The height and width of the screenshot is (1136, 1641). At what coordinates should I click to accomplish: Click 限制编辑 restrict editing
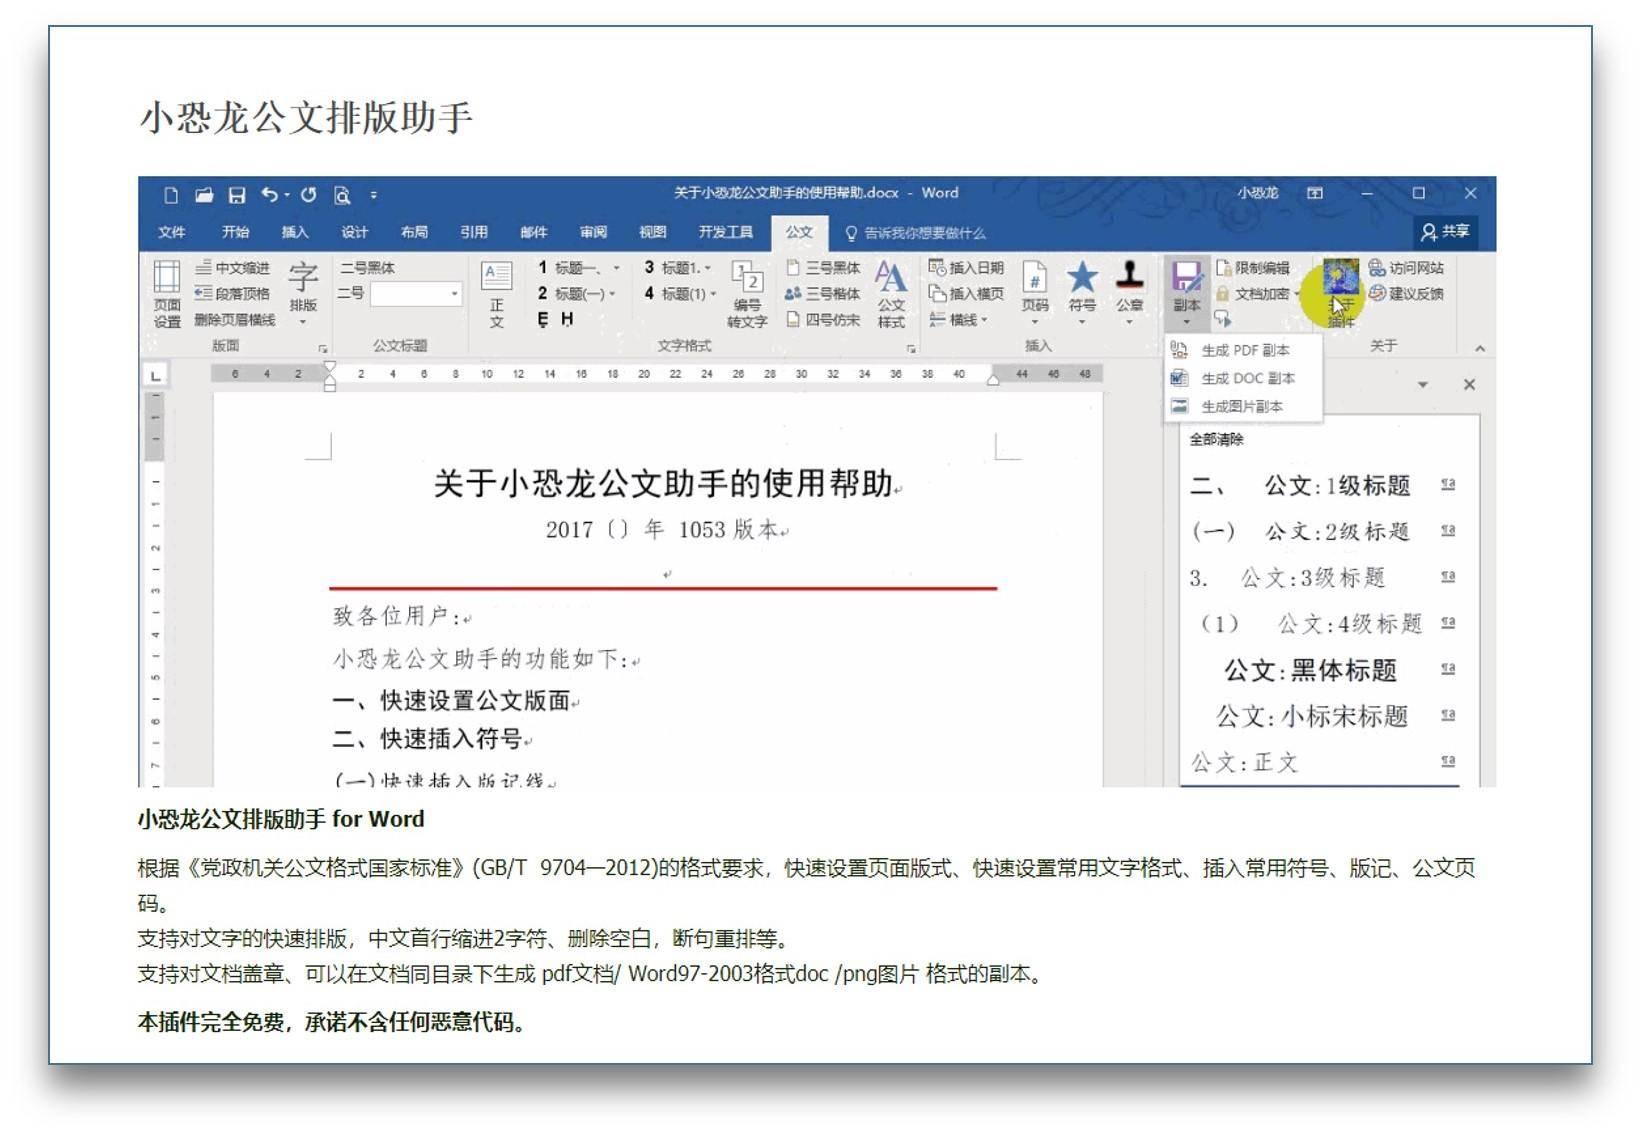pos(1253,268)
